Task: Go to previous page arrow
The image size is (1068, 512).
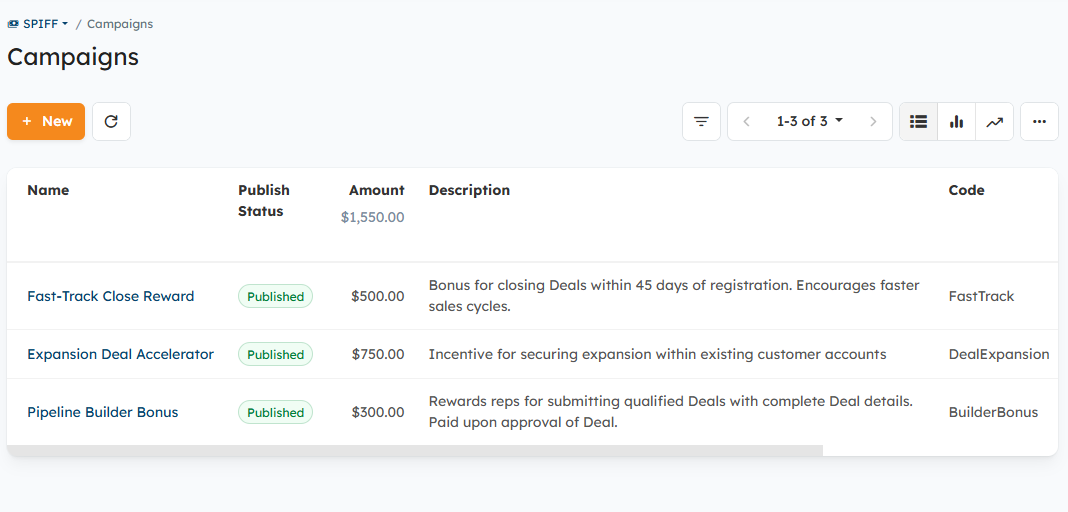Action: tap(746, 122)
